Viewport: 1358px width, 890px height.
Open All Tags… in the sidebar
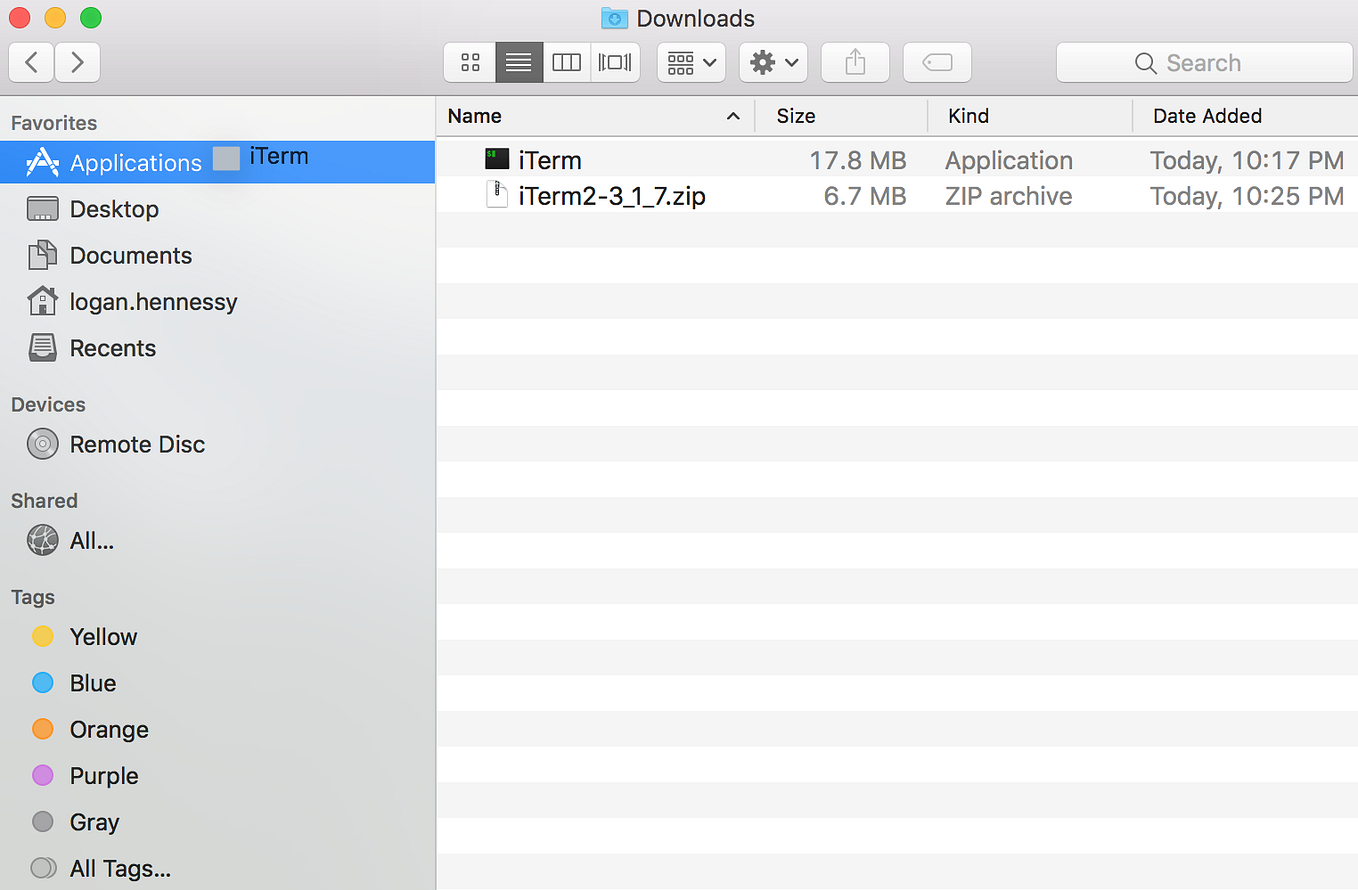217,869
